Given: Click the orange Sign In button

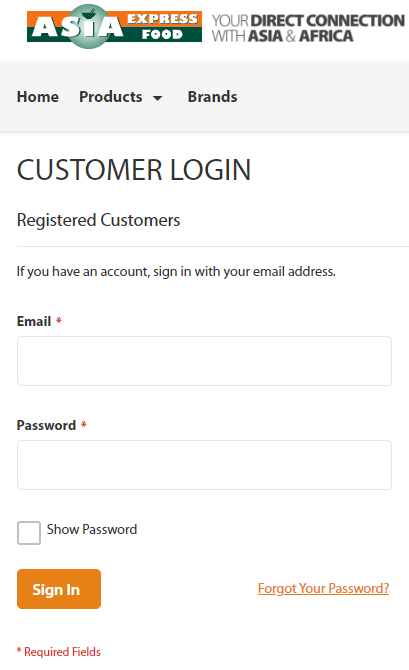Looking at the screenshot, I should pyautogui.click(x=59, y=589).
